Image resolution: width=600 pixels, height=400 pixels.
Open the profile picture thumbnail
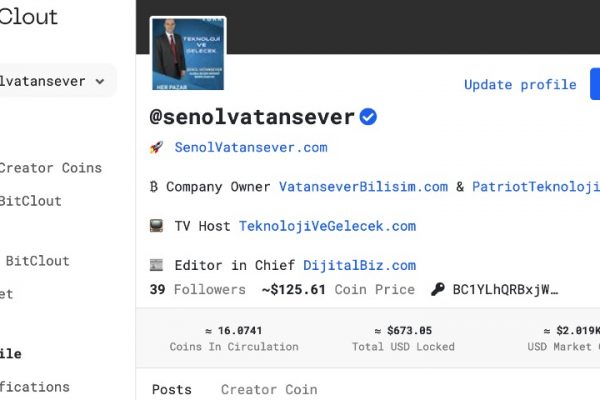(x=188, y=54)
